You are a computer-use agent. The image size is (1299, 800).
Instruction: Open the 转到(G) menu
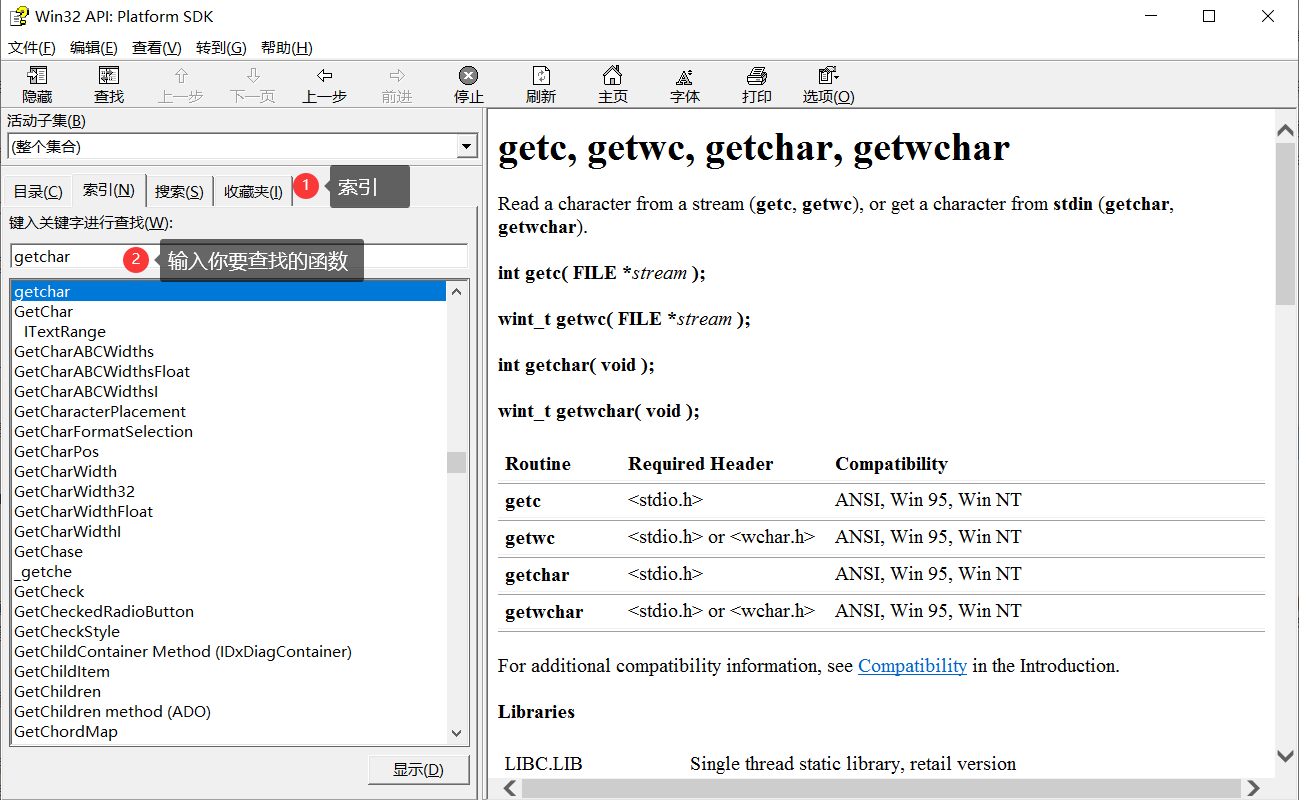(221, 48)
